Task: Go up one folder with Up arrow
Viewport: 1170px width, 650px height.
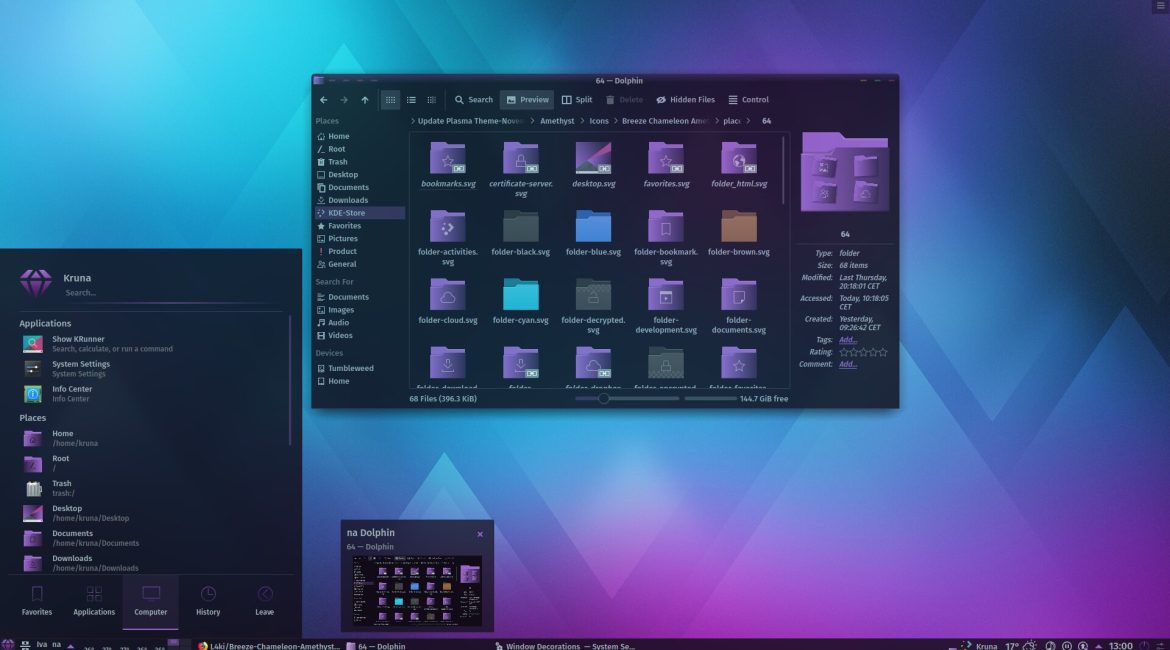Action: pos(365,100)
